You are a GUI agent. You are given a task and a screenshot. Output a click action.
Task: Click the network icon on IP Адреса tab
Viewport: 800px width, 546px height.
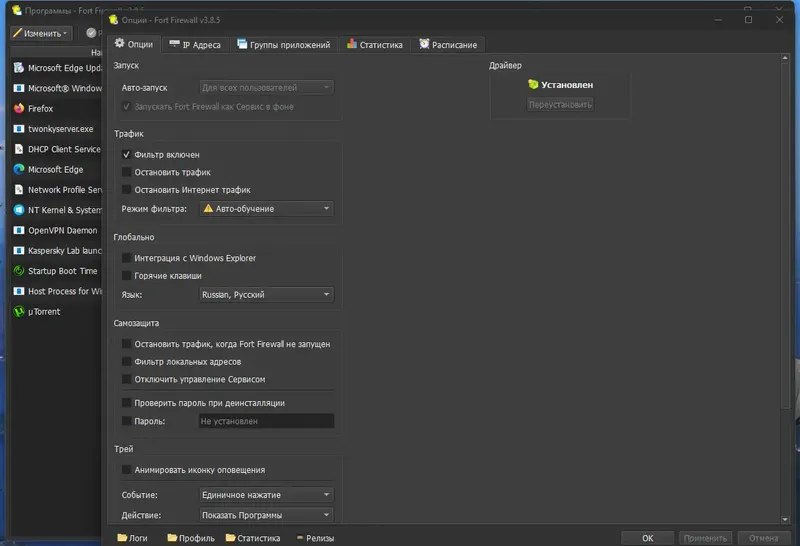point(174,44)
